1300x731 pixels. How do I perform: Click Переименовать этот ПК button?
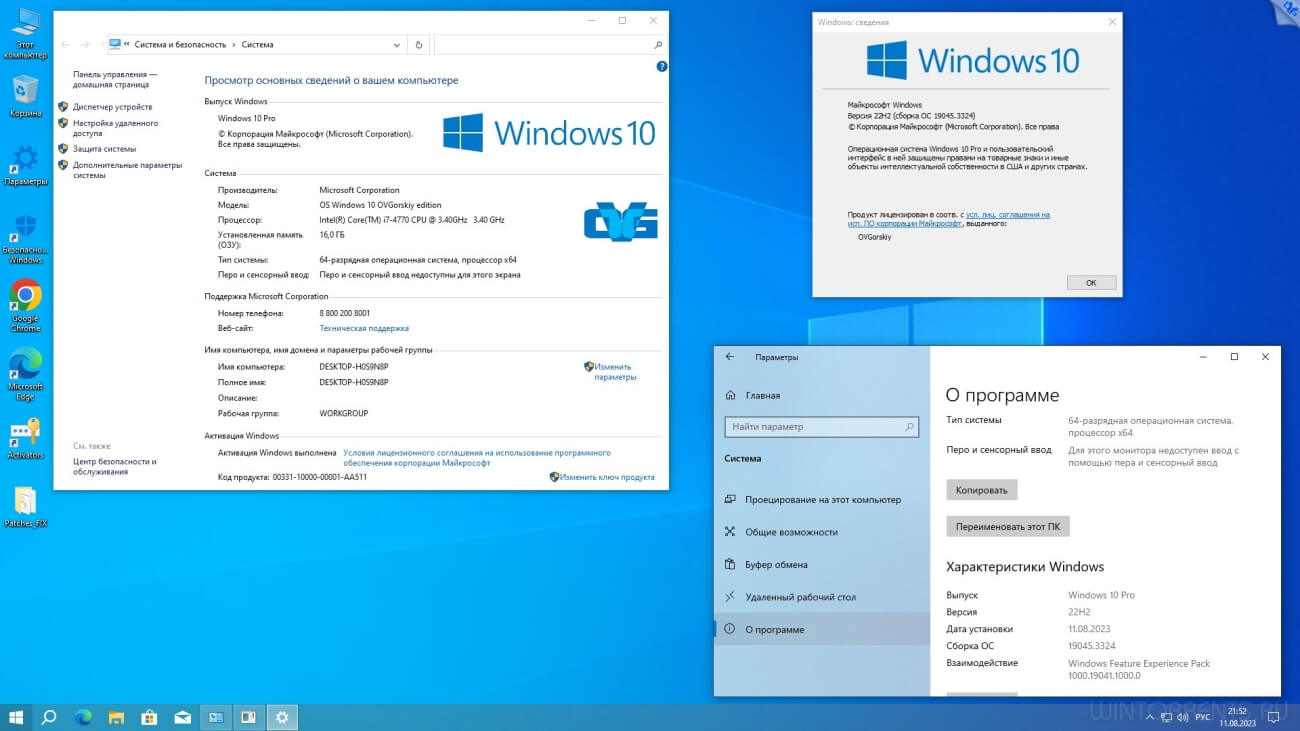tap(1008, 526)
